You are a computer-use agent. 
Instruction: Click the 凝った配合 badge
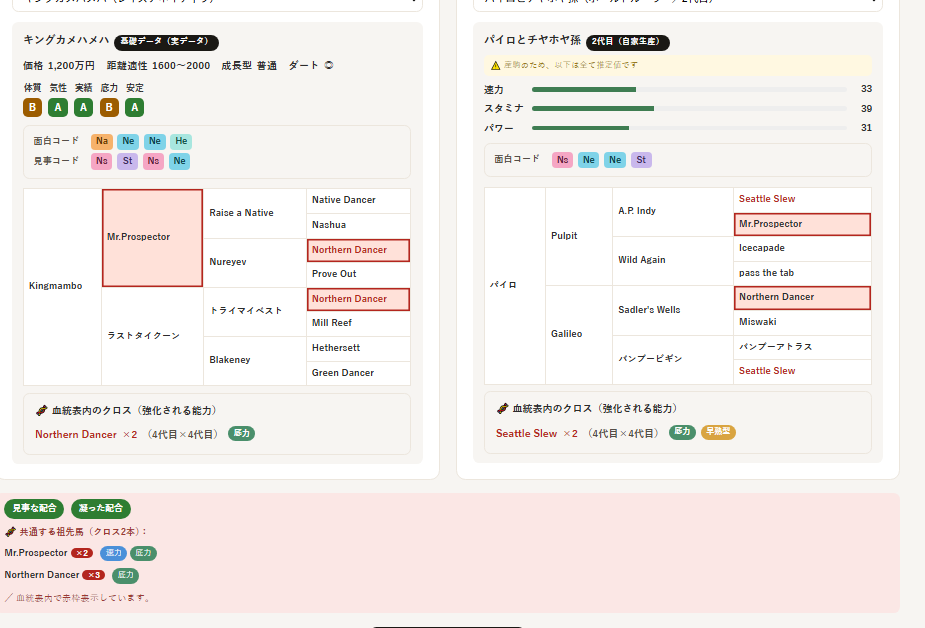[x=101, y=508]
